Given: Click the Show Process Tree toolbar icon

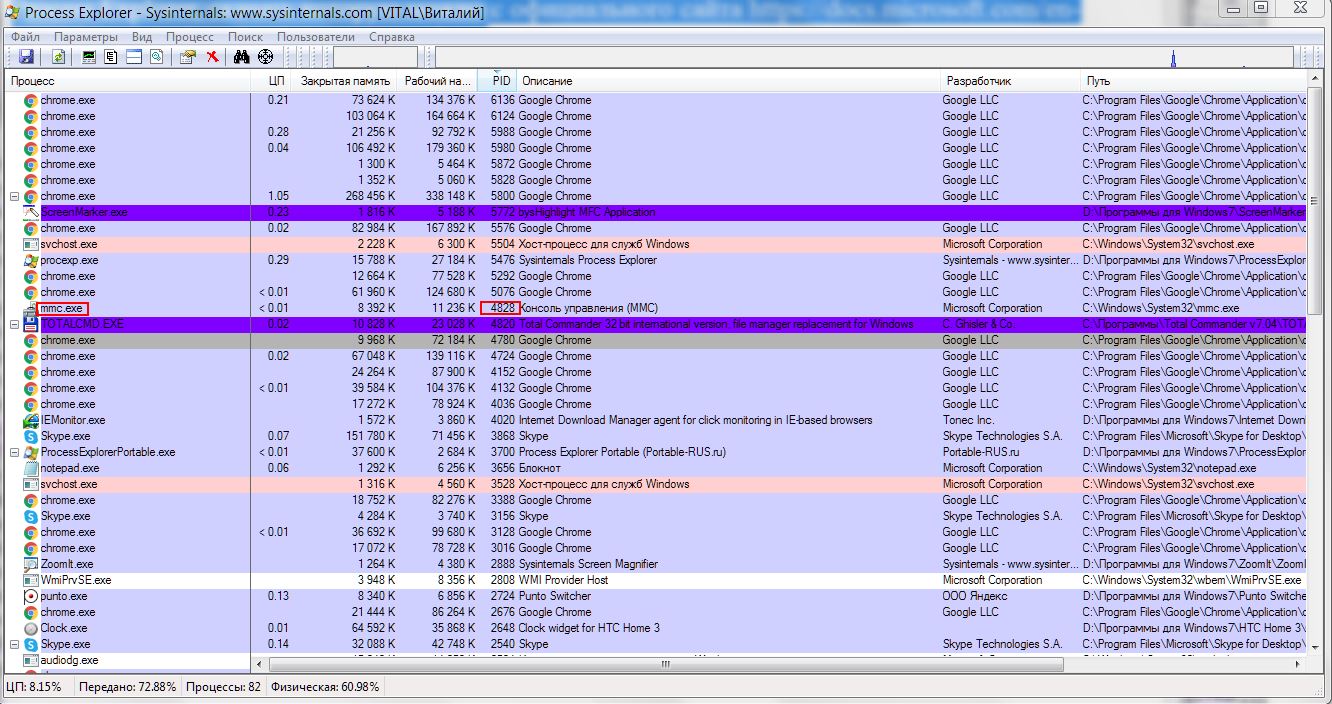Looking at the screenshot, I should tap(111, 57).
